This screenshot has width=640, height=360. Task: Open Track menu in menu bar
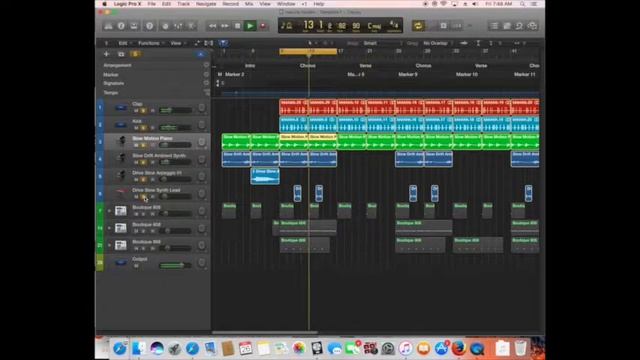tap(183, 4)
